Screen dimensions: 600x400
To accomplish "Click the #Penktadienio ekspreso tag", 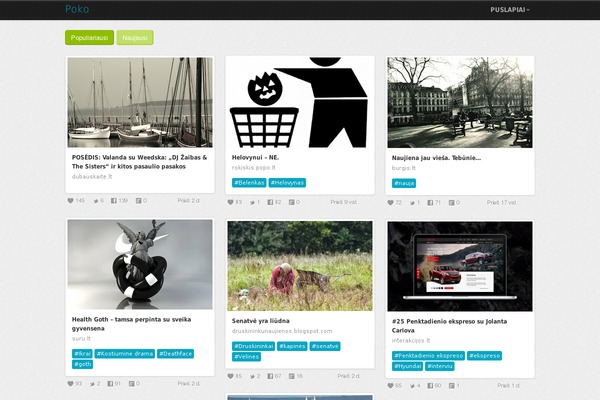I will point(428,356).
